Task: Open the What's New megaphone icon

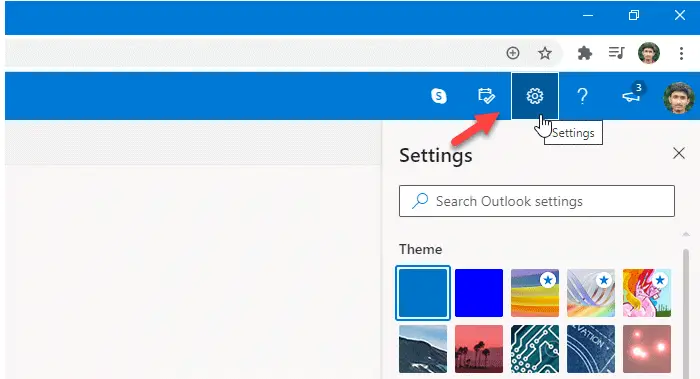Action: 632,95
